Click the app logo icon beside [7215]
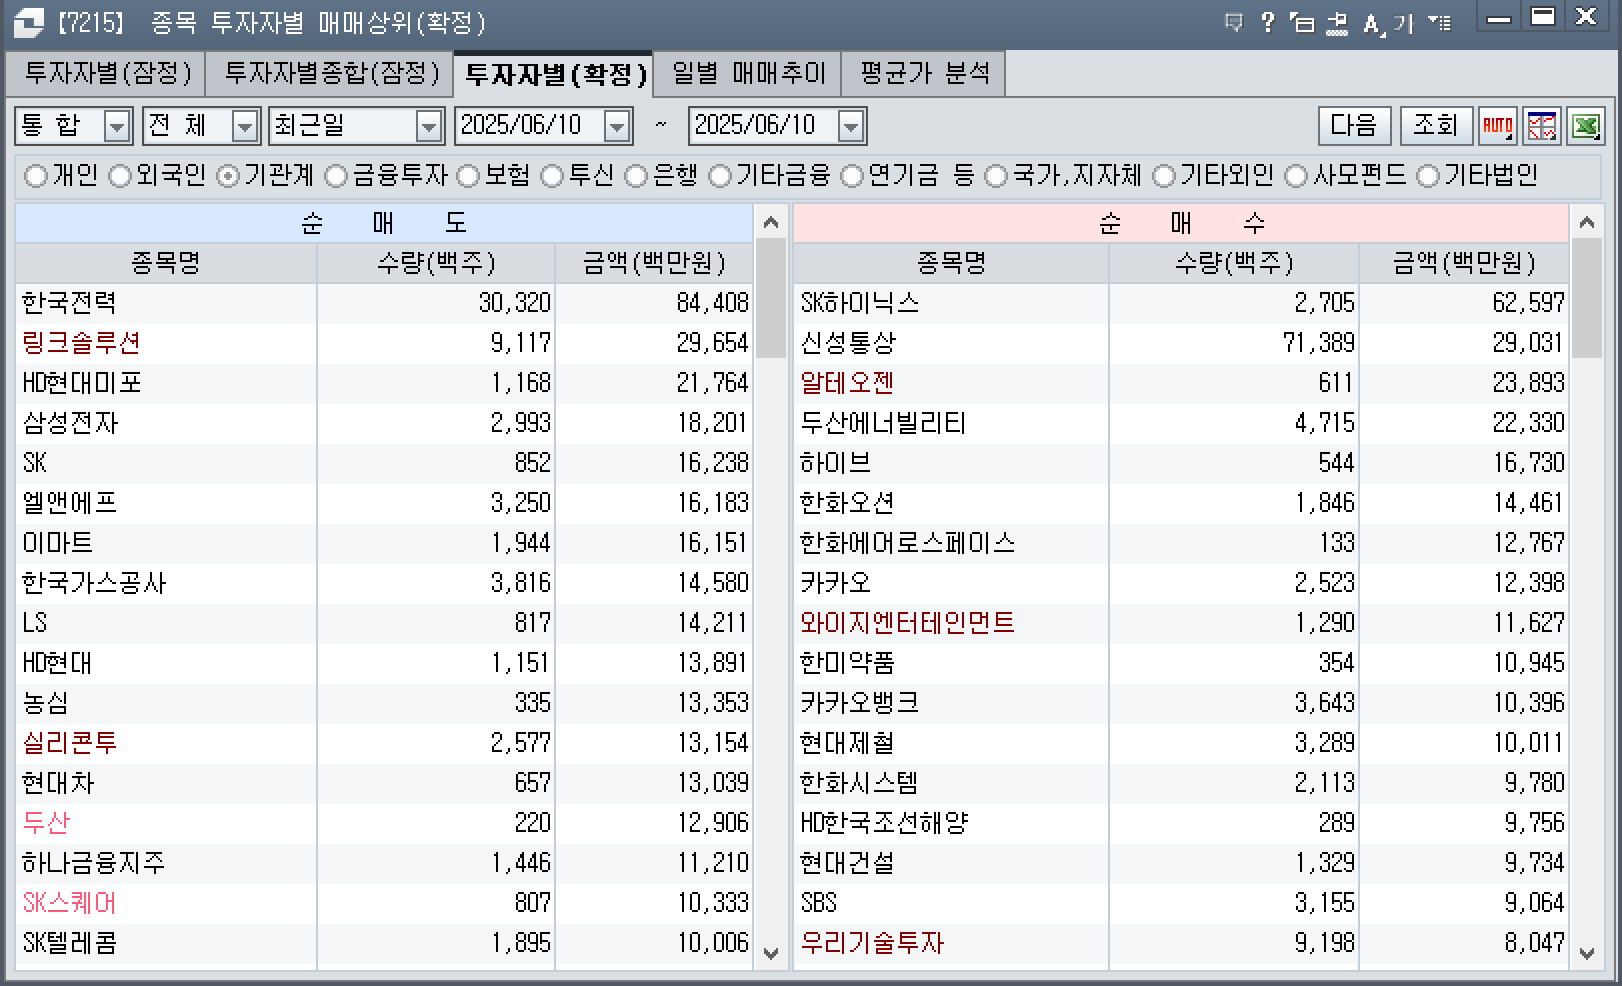1622x986 pixels. point(29,22)
